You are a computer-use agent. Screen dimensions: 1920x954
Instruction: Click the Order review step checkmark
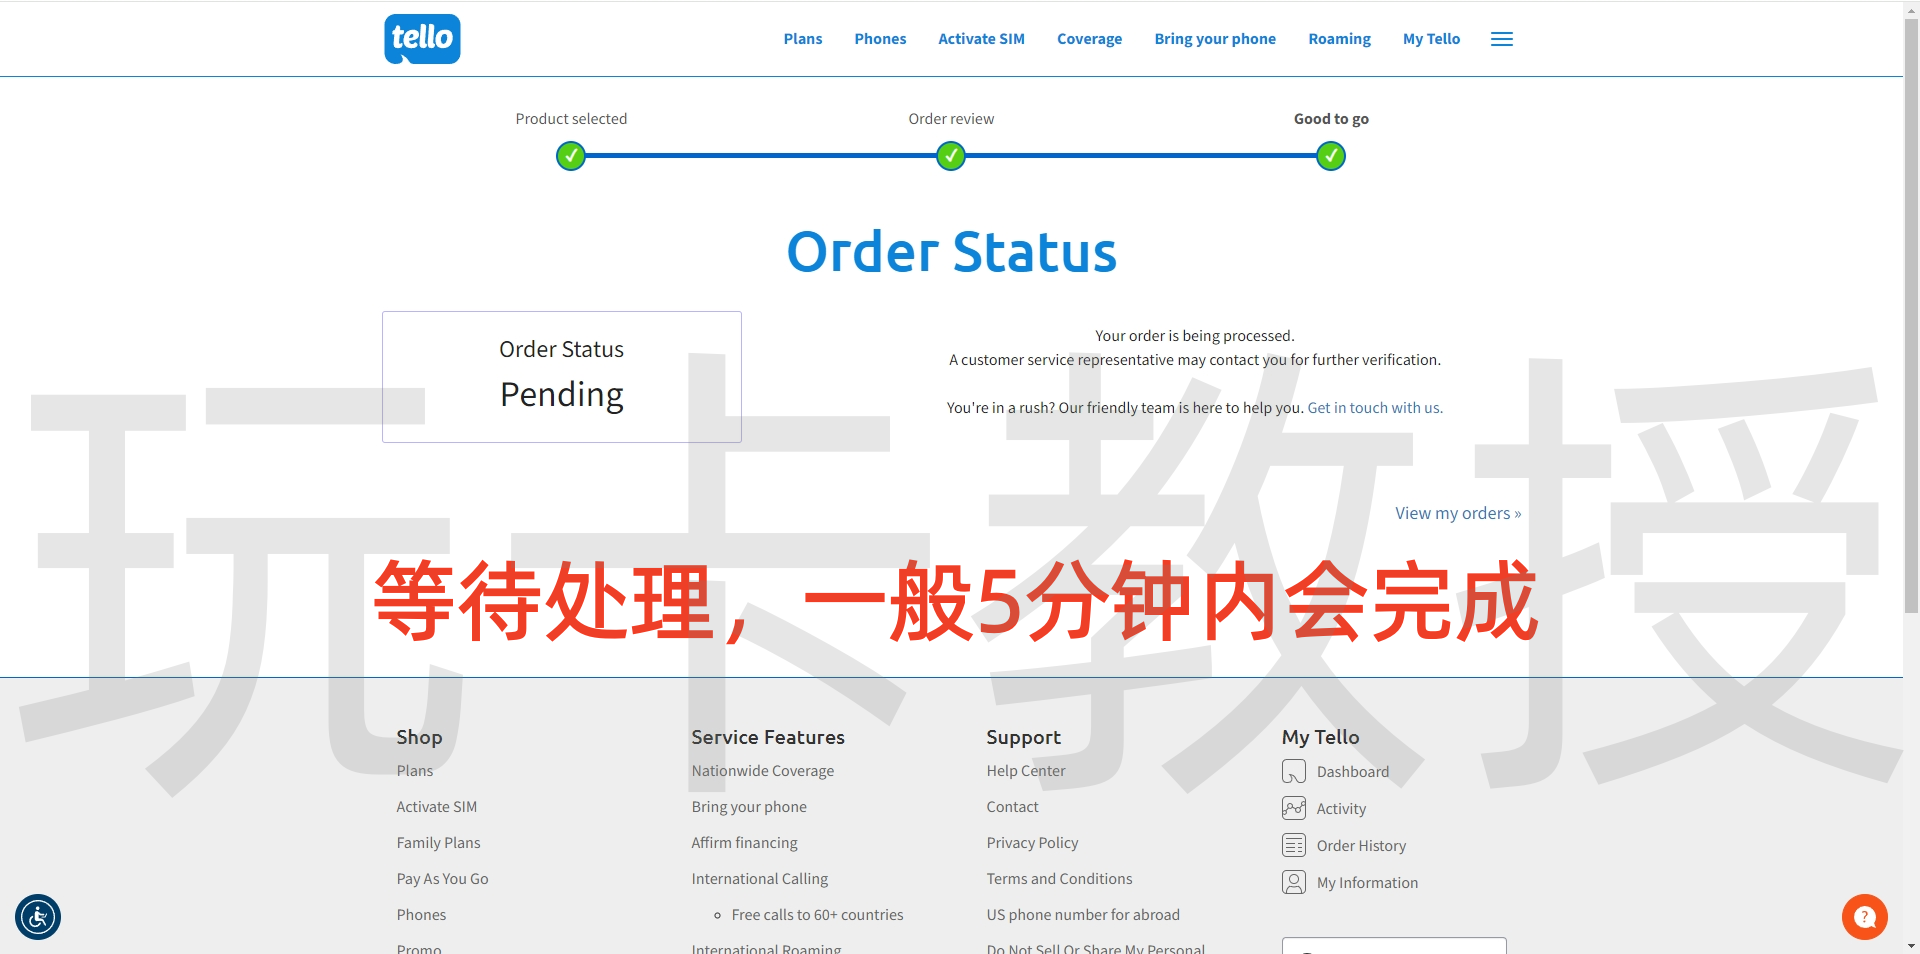coord(951,156)
